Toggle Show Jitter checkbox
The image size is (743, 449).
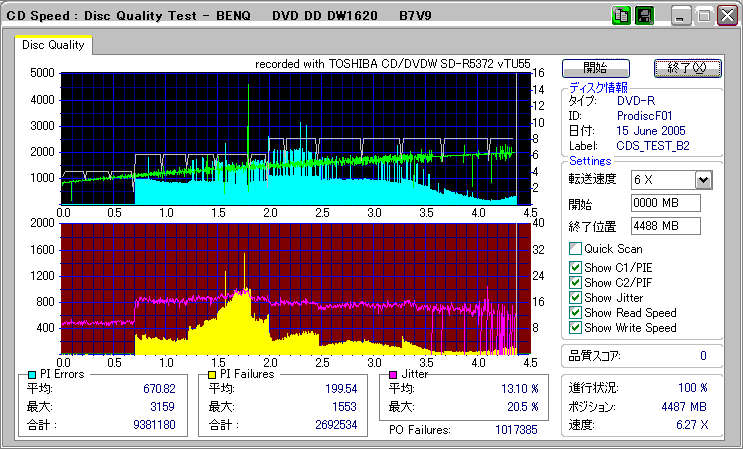(575, 297)
